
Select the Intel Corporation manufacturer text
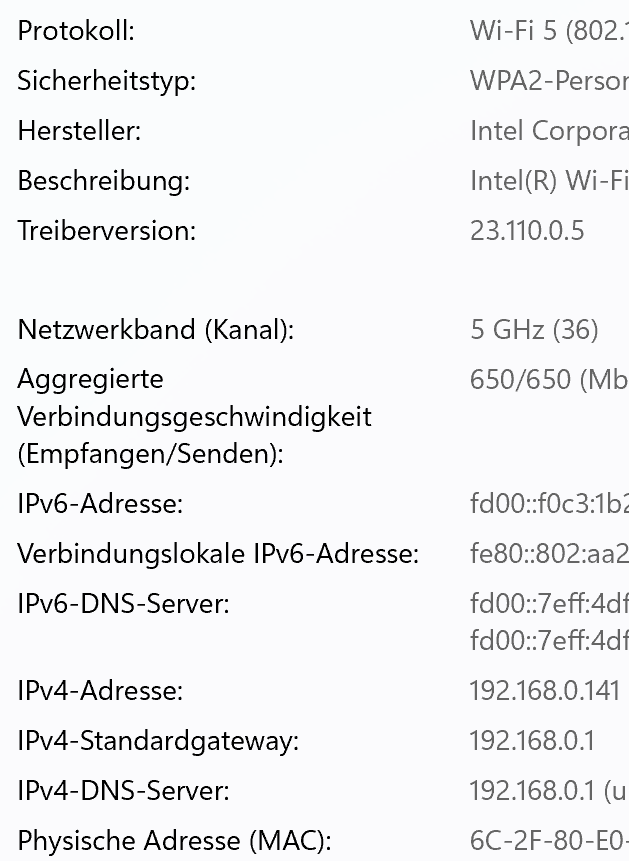(x=548, y=131)
